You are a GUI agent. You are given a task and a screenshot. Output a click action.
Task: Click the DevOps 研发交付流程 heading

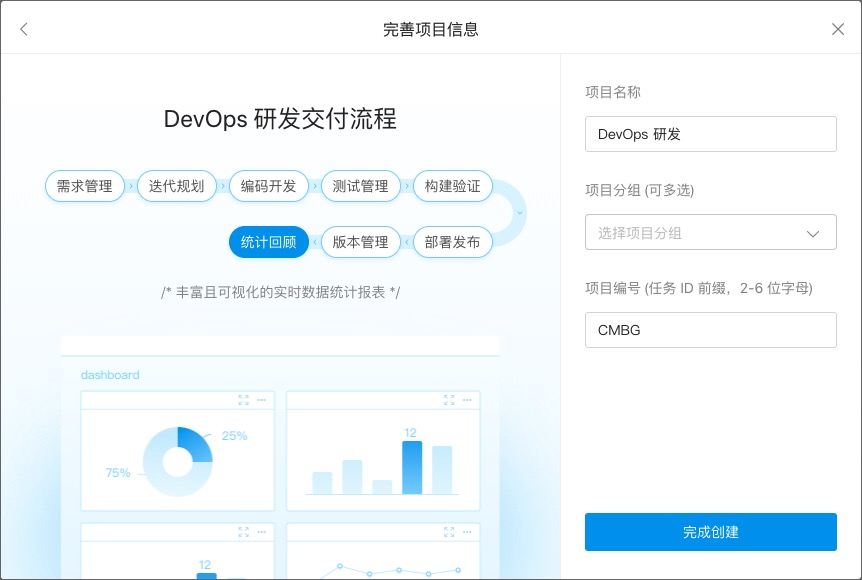click(280, 119)
